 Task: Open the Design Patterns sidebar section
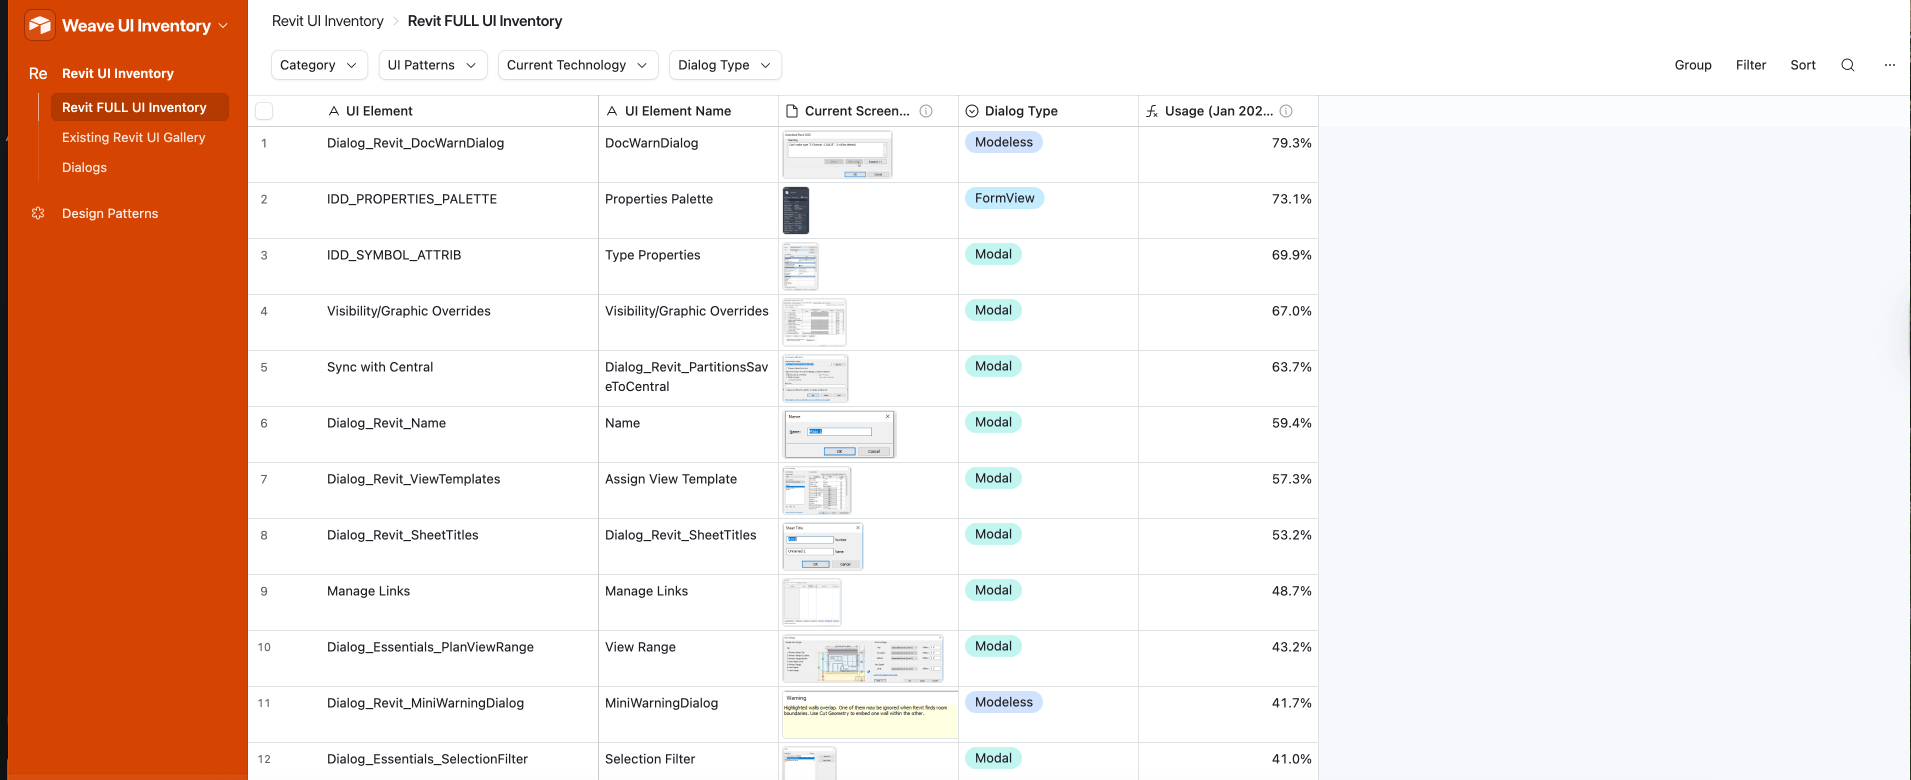(110, 213)
